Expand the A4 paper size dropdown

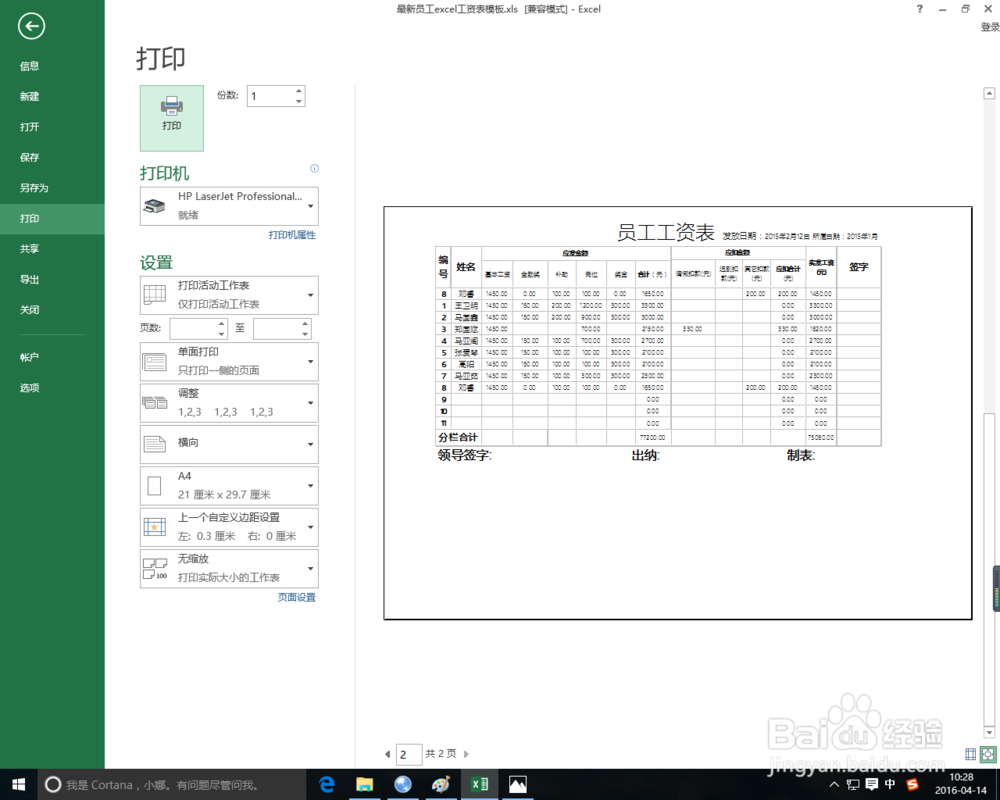point(229,485)
